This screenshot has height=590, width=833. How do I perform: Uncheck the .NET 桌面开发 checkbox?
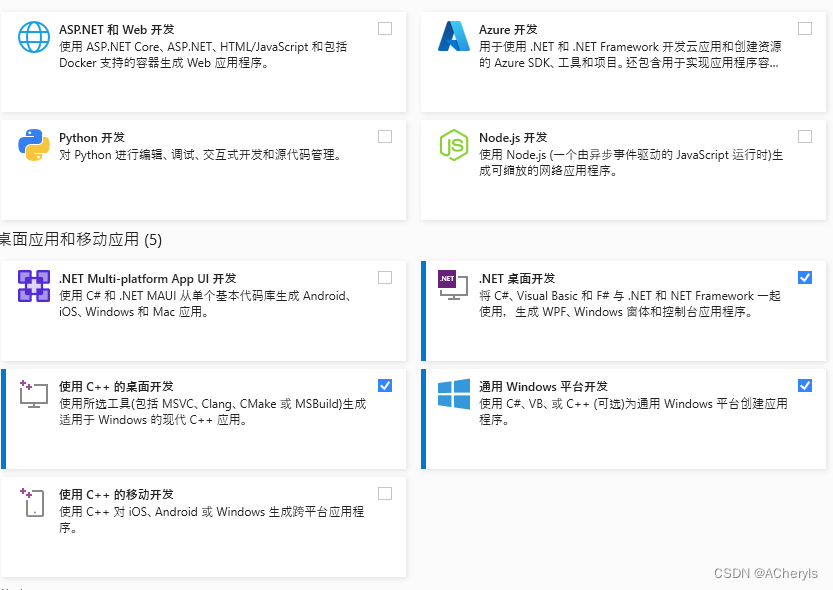click(804, 278)
